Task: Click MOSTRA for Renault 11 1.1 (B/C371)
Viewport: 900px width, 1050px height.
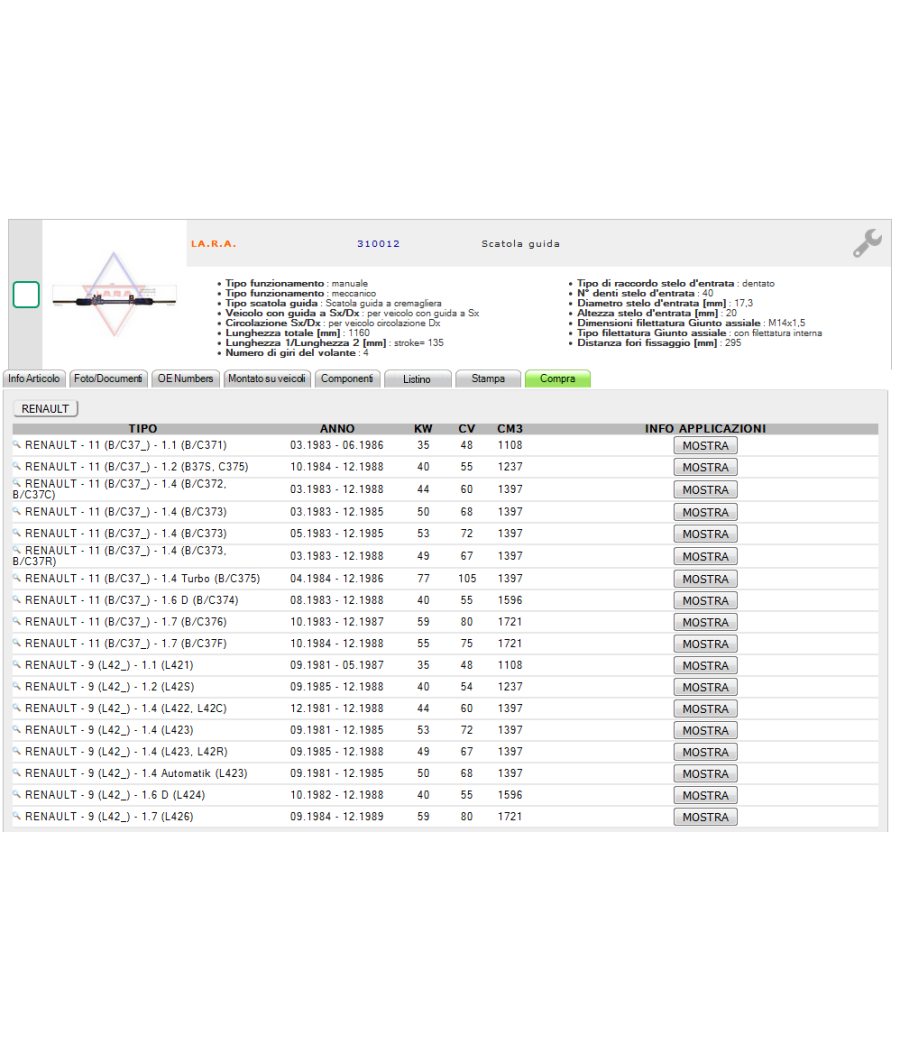Action: pyautogui.click(x=705, y=446)
